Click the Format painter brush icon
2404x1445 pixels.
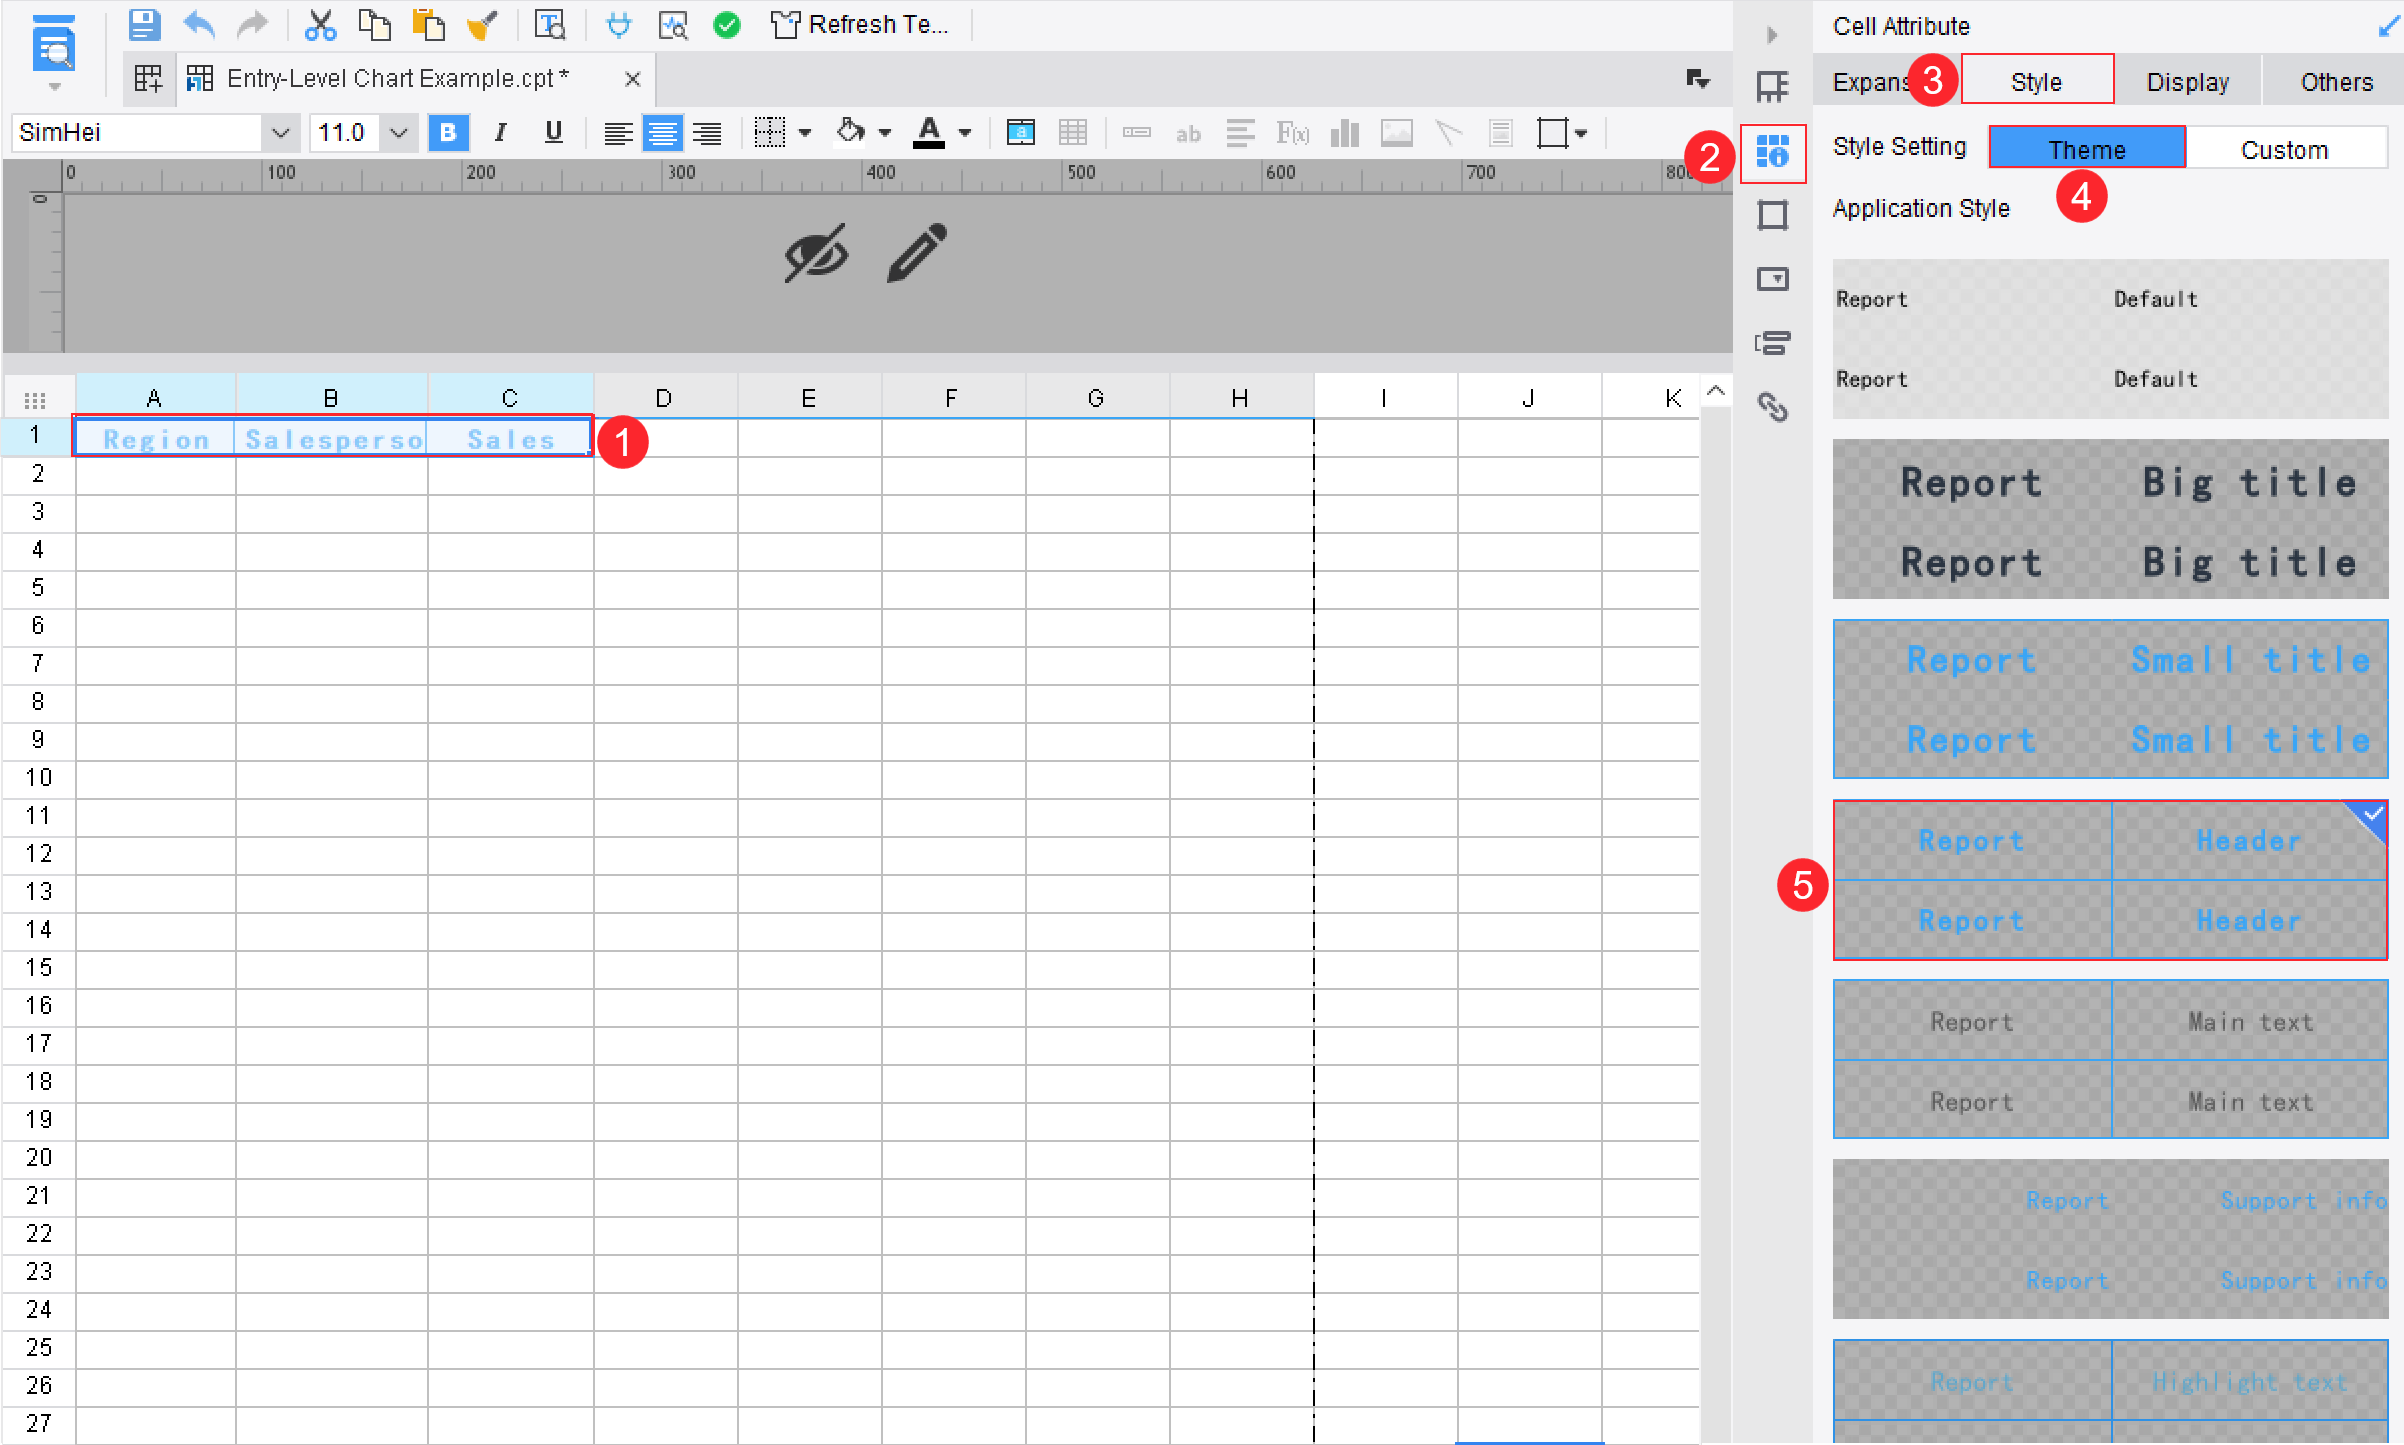tap(483, 25)
